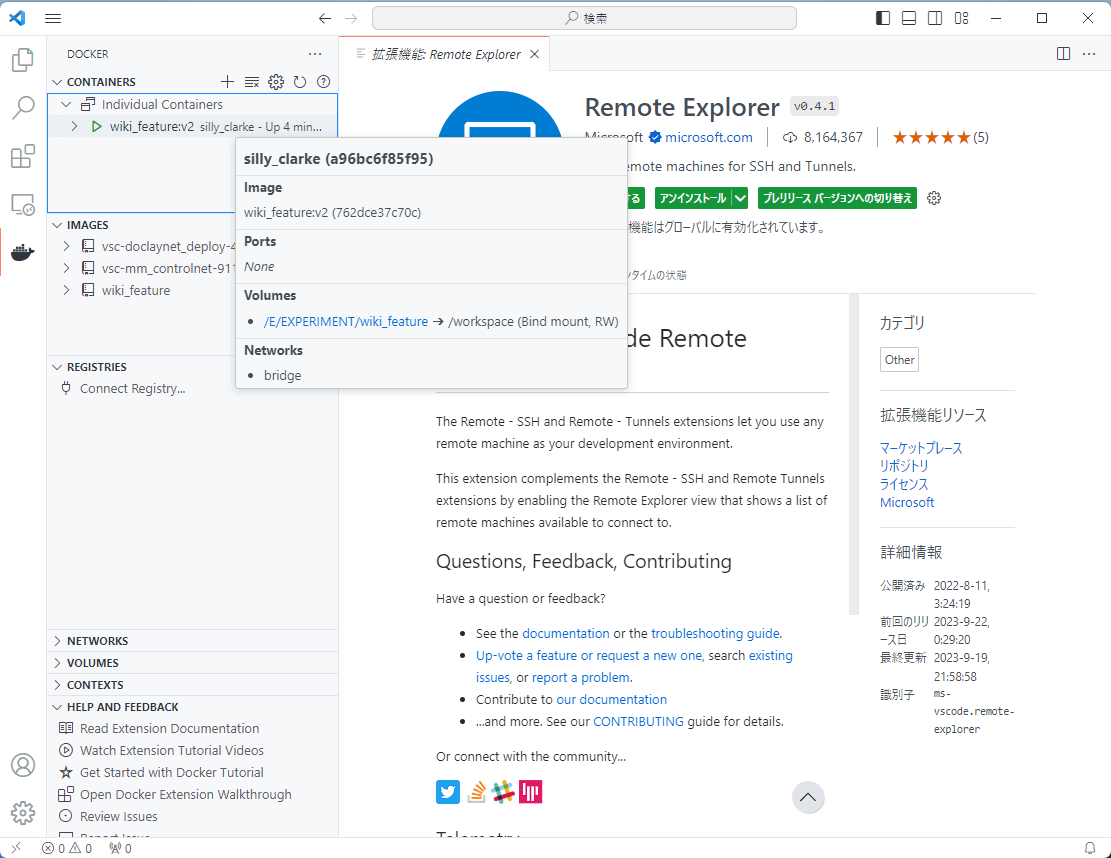Open the uninstall dropdown arrow
Screen dimensions: 1111x858
pos(740,198)
